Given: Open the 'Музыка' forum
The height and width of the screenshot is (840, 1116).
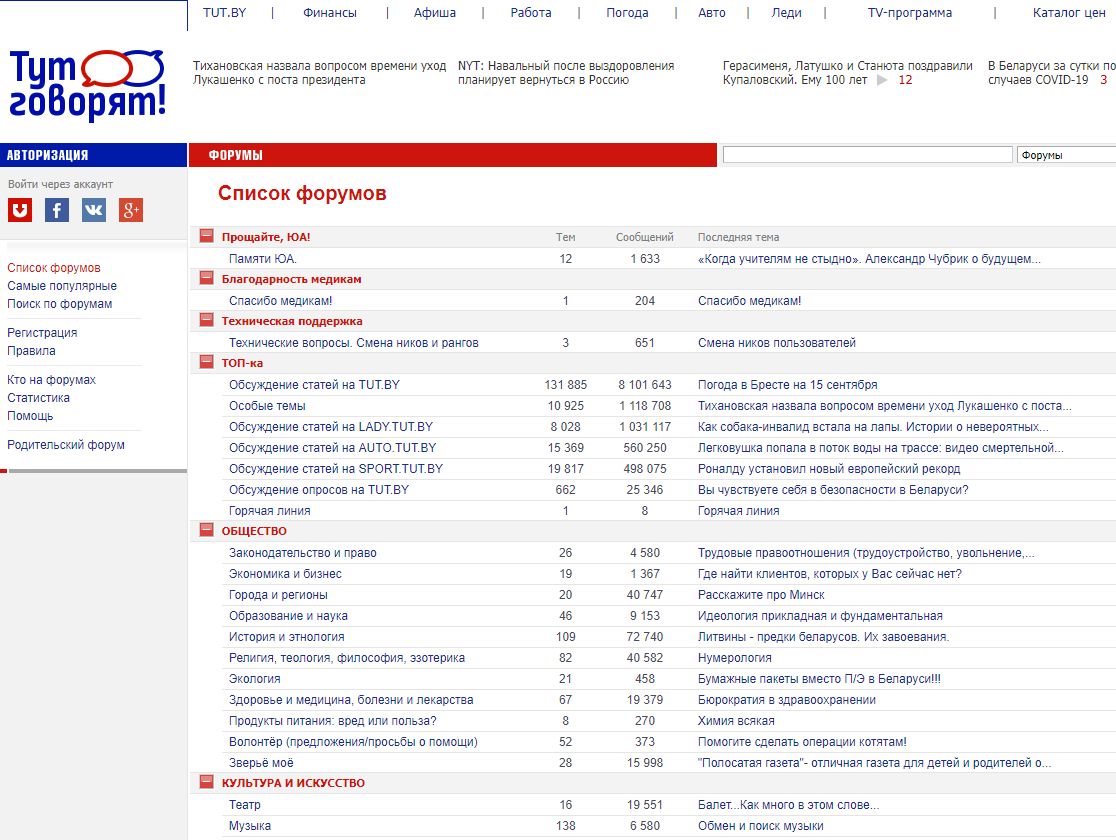Looking at the screenshot, I should pyautogui.click(x=249, y=826).
